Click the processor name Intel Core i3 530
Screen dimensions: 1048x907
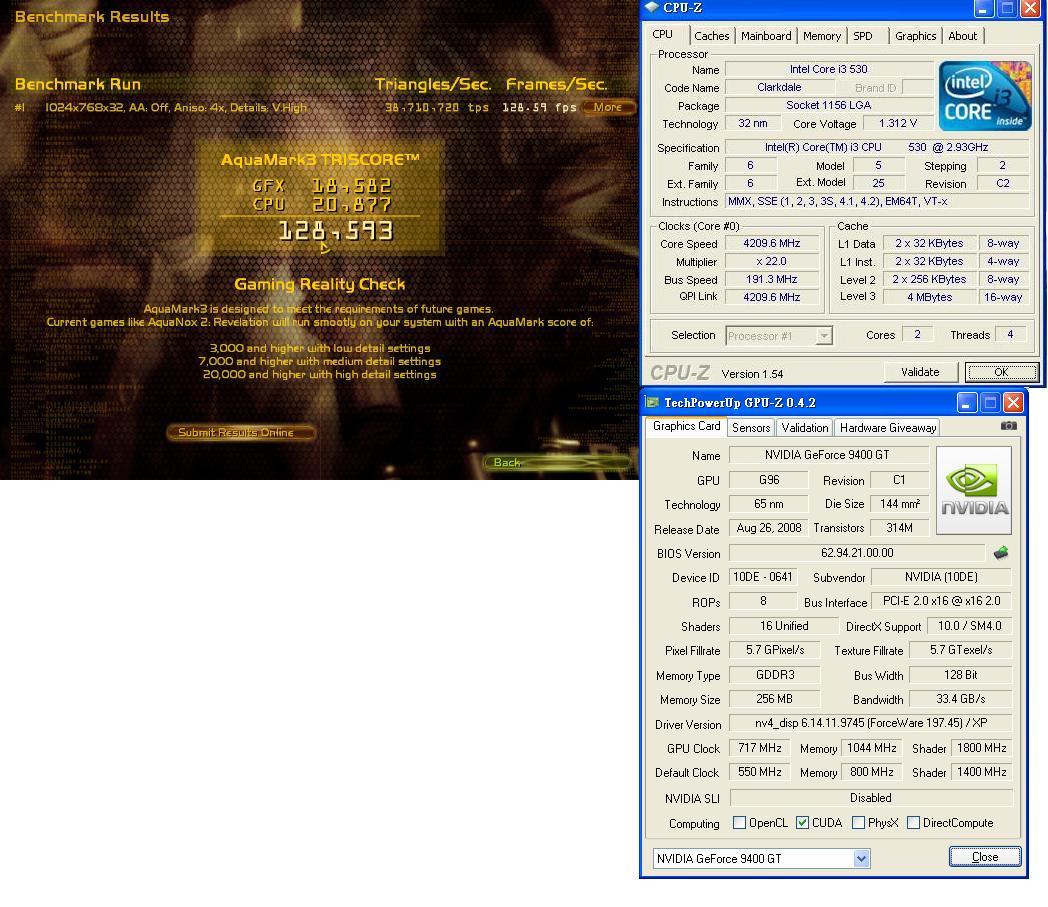click(x=828, y=69)
